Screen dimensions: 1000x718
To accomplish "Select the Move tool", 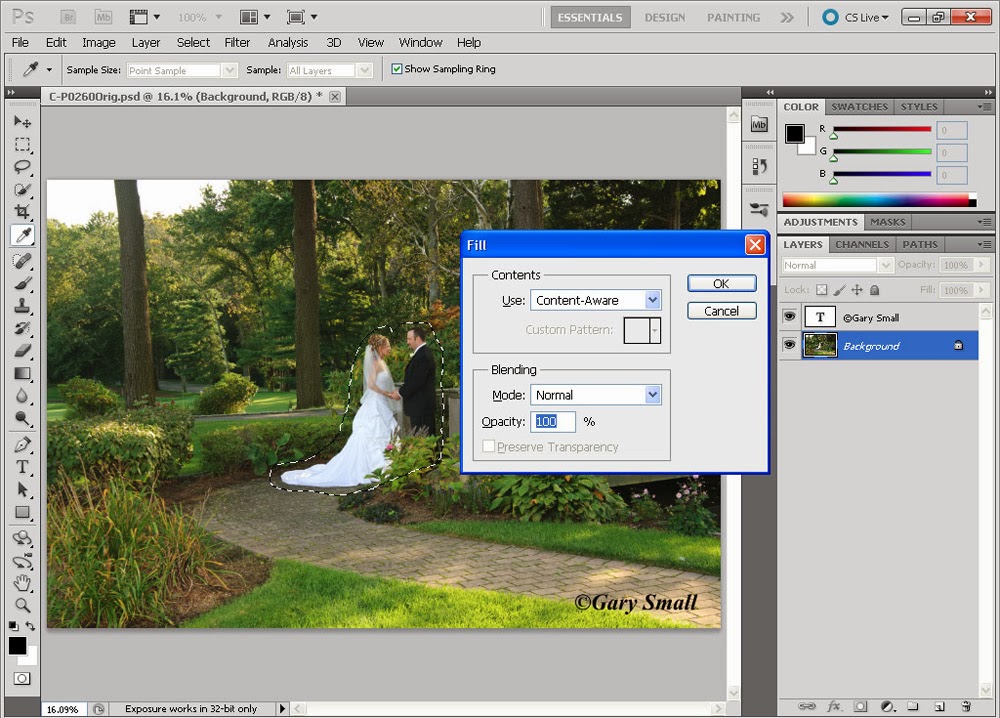I will [22, 121].
